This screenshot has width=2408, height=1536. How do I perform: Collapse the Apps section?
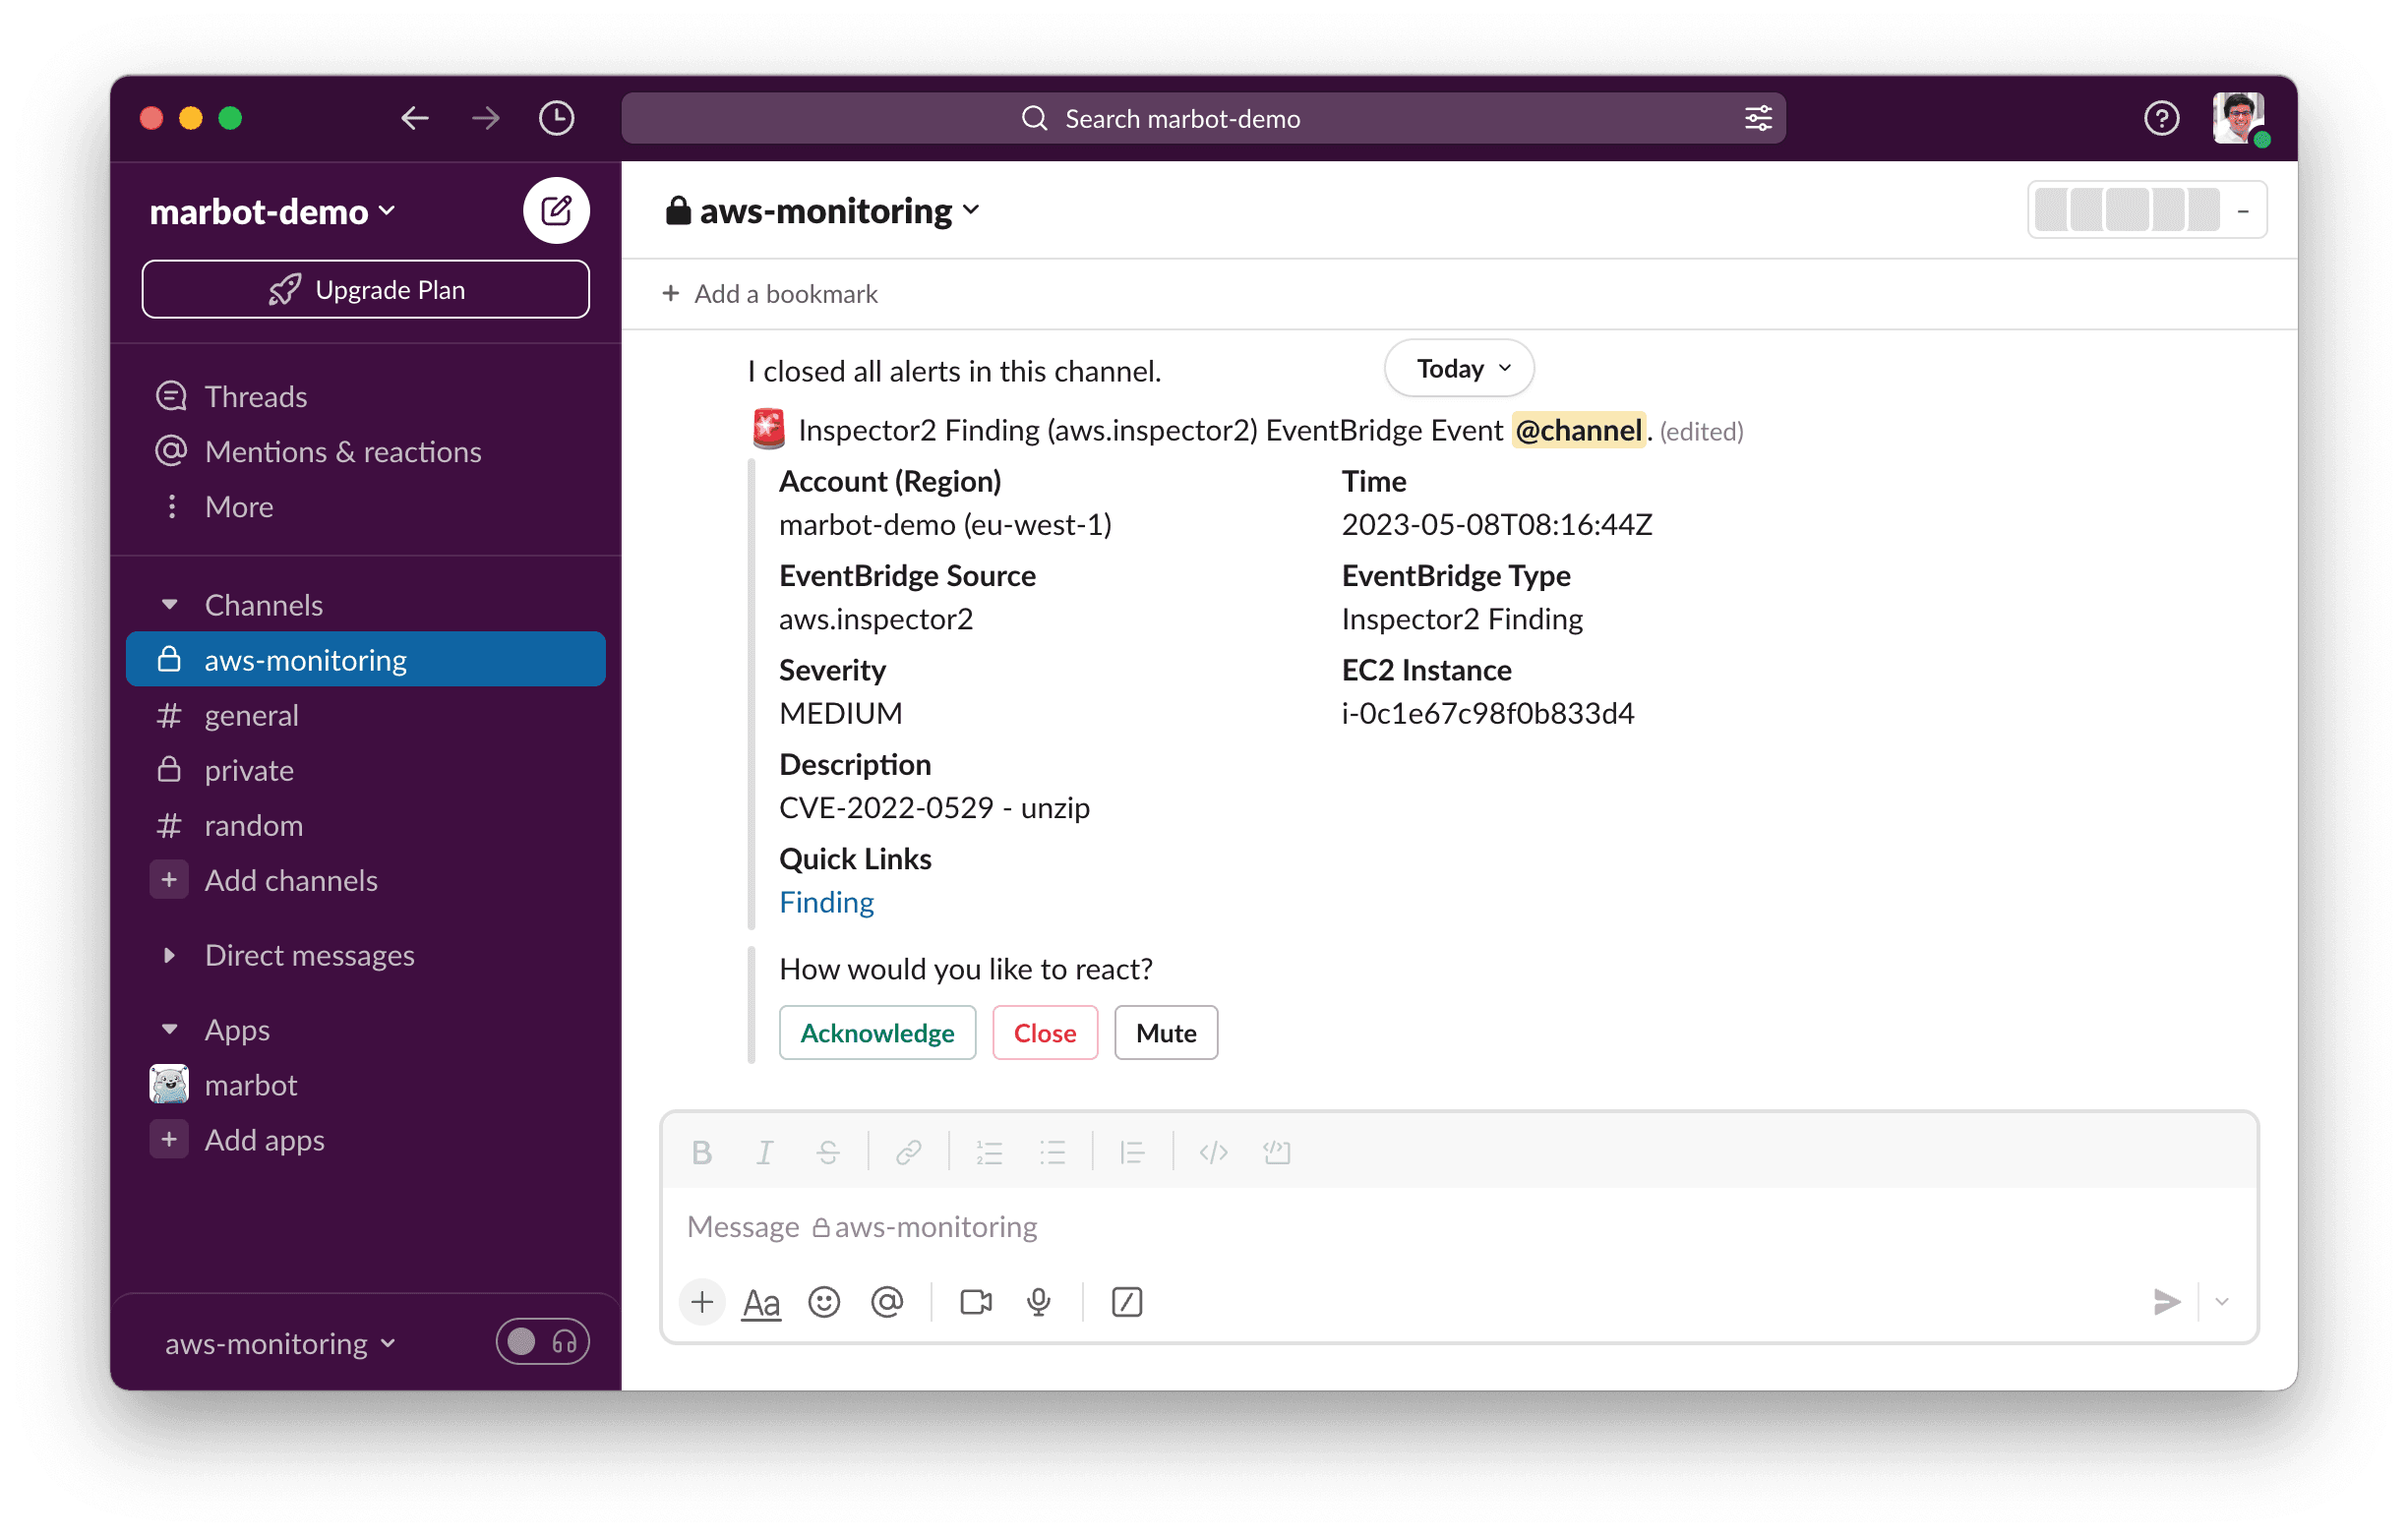pyautogui.click(x=169, y=1029)
